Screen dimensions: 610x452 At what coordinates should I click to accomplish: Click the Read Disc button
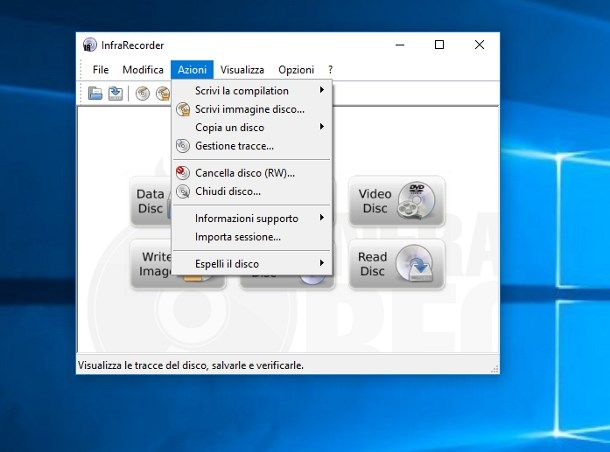pos(397,264)
